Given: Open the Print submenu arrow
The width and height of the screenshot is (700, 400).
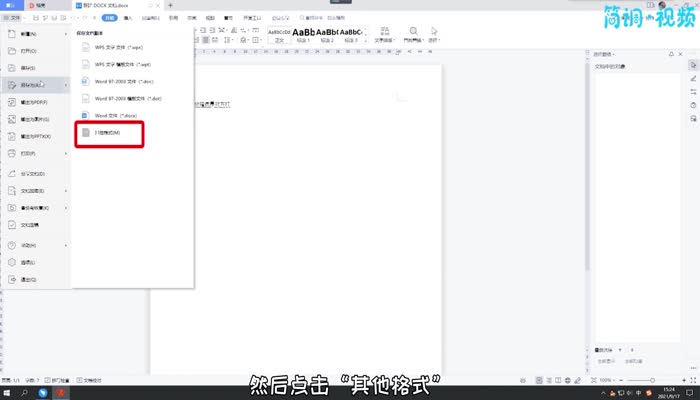Looking at the screenshot, I should point(66,153).
